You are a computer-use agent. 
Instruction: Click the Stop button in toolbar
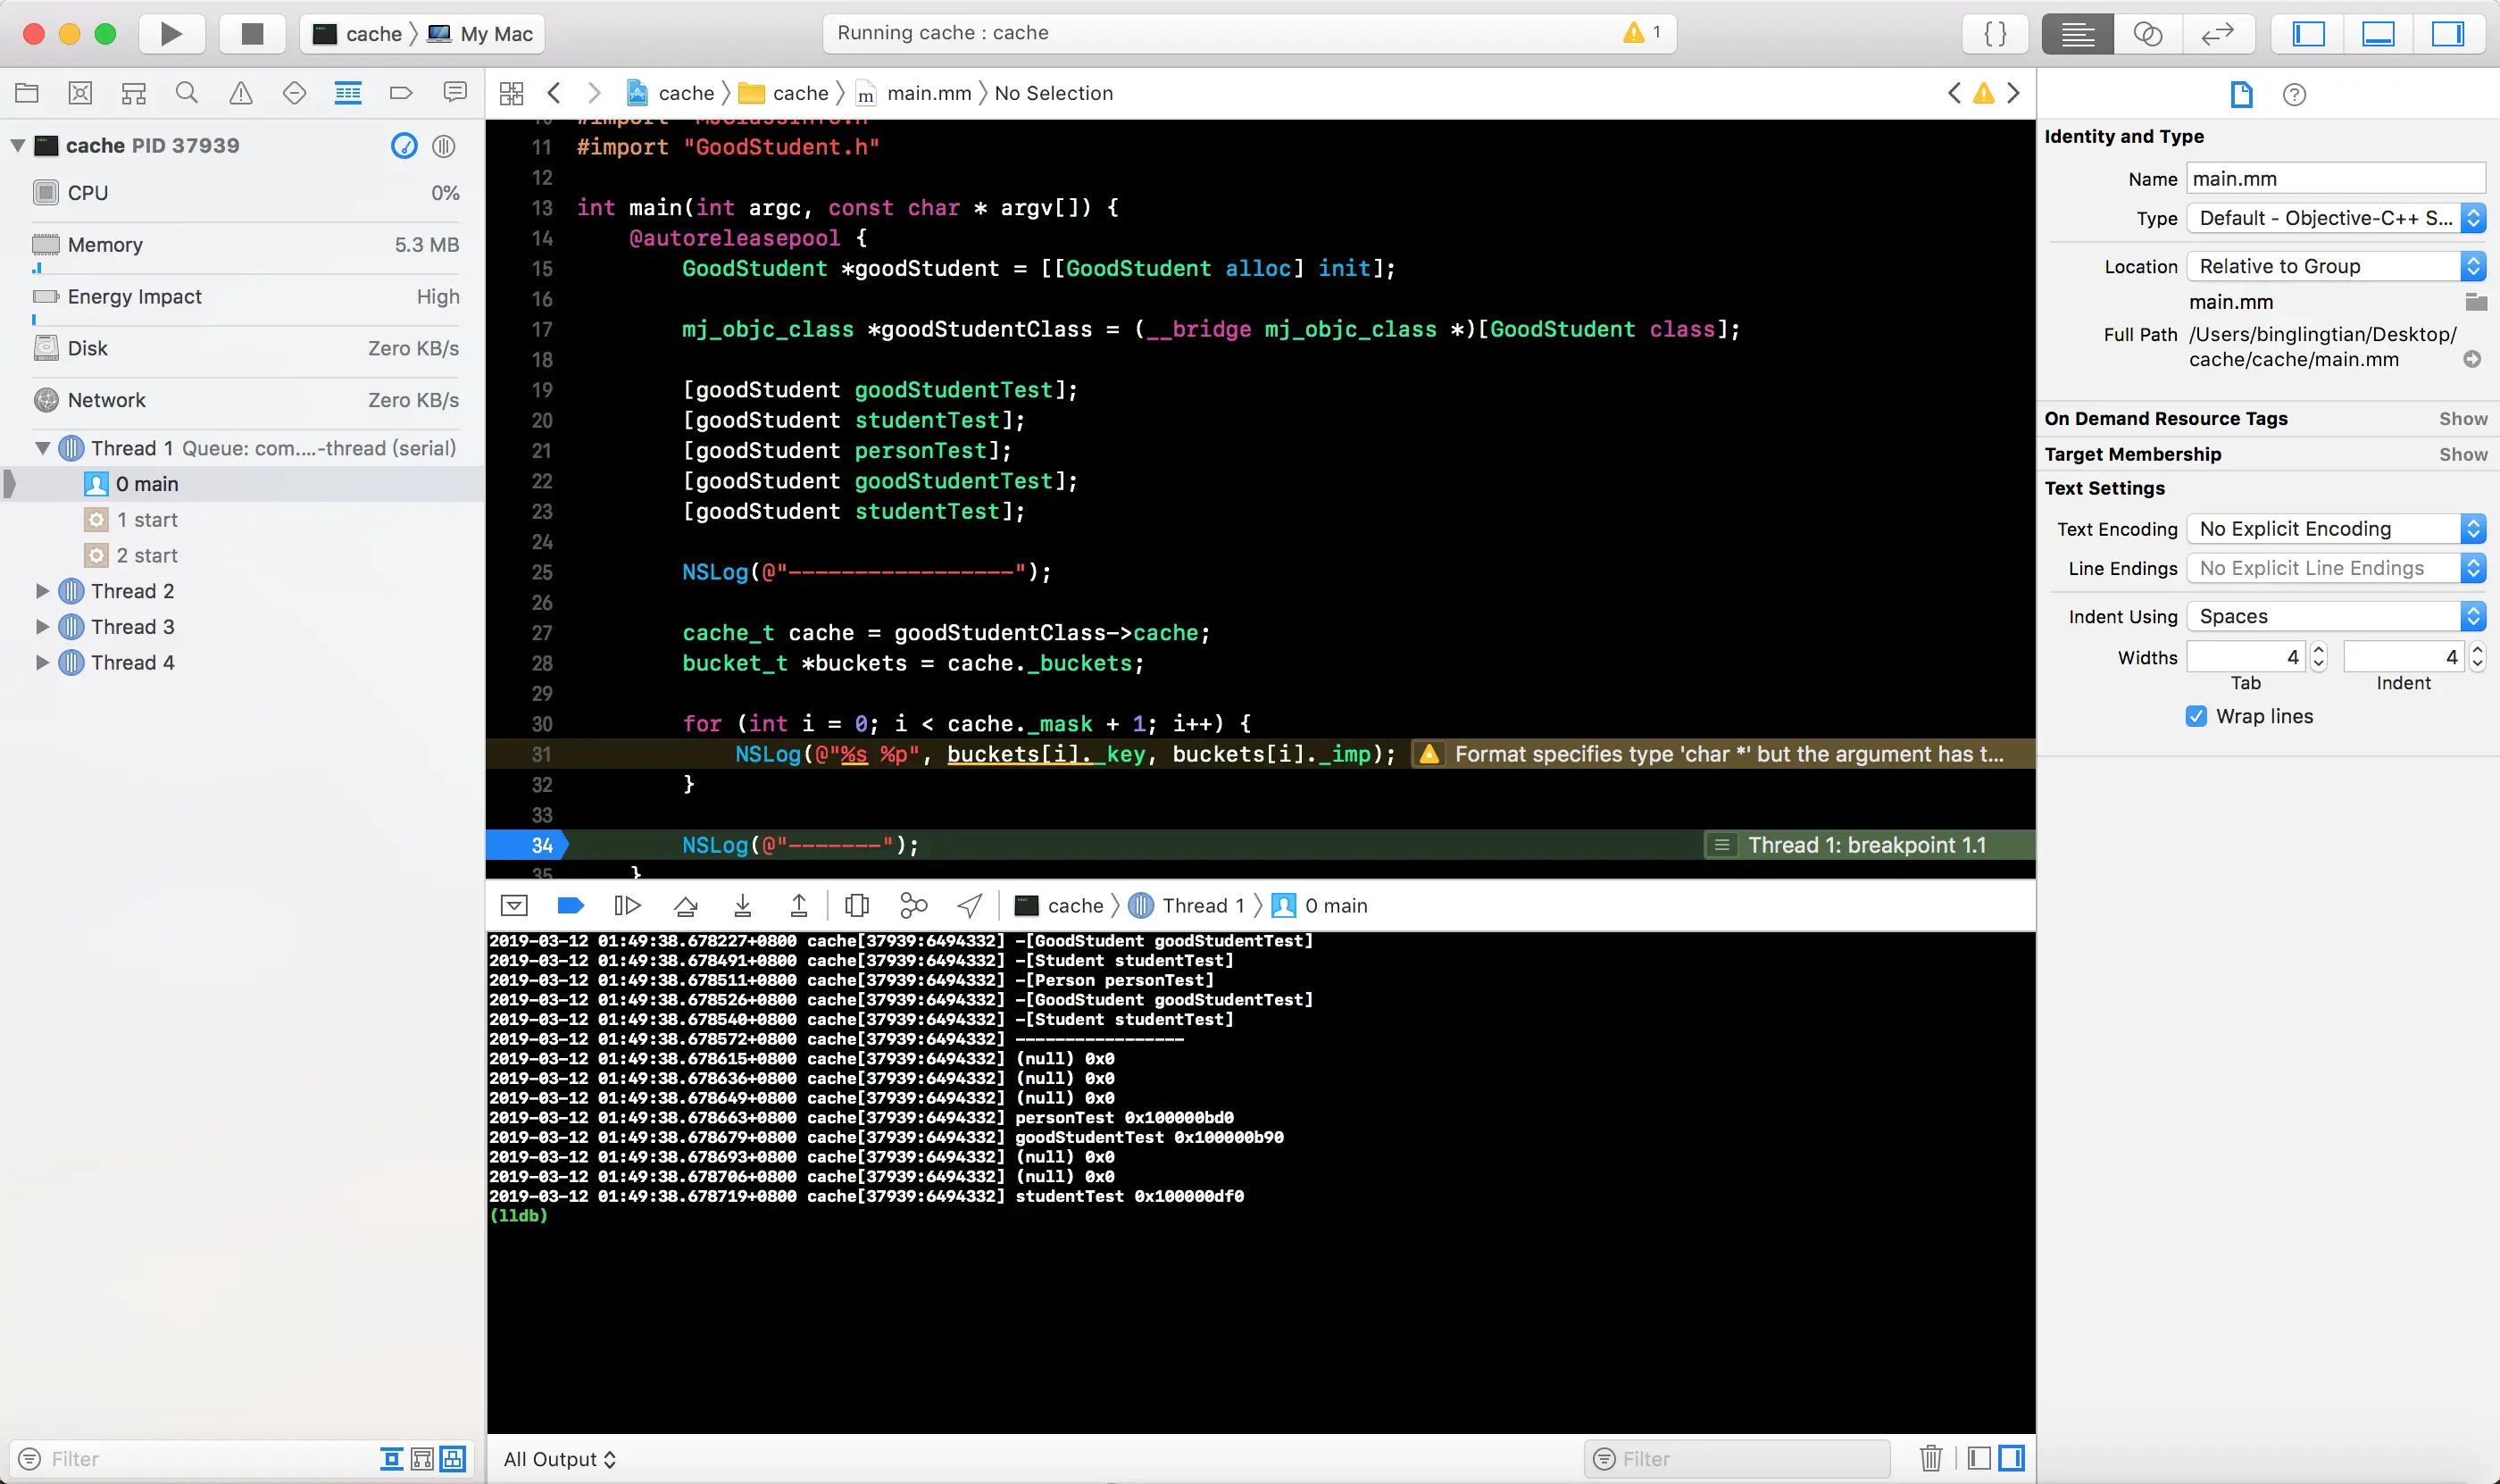click(252, 34)
